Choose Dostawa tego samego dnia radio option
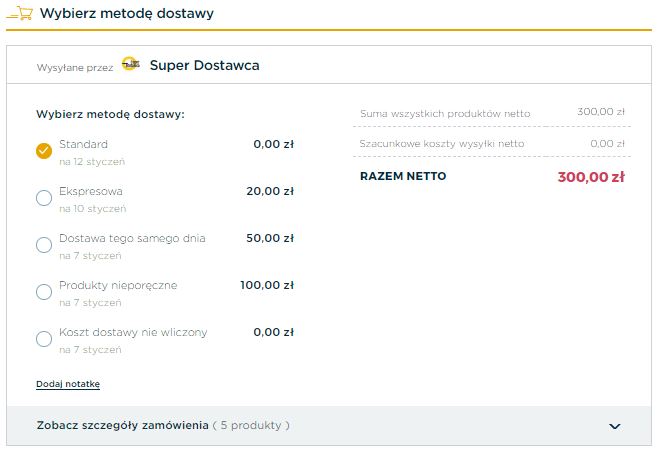This screenshot has height=451, width=659. pyautogui.click(x=44, y=245)
